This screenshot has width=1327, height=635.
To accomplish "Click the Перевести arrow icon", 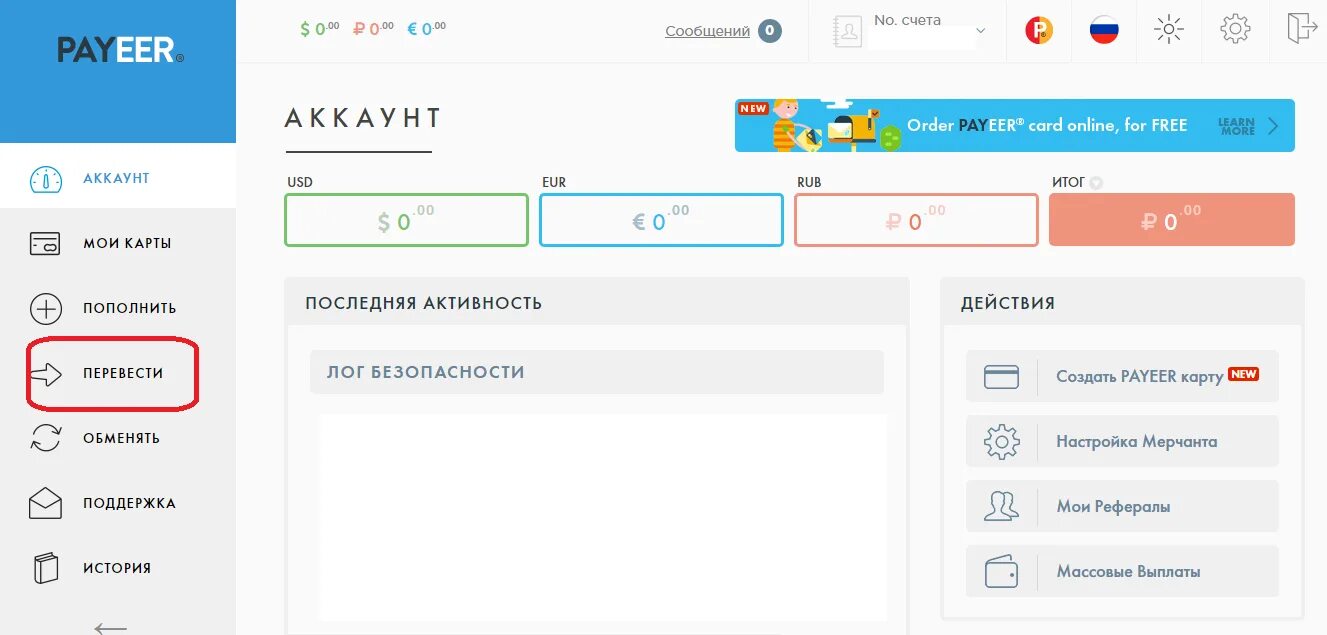I will pyautogui.click(x=46, y=374).
